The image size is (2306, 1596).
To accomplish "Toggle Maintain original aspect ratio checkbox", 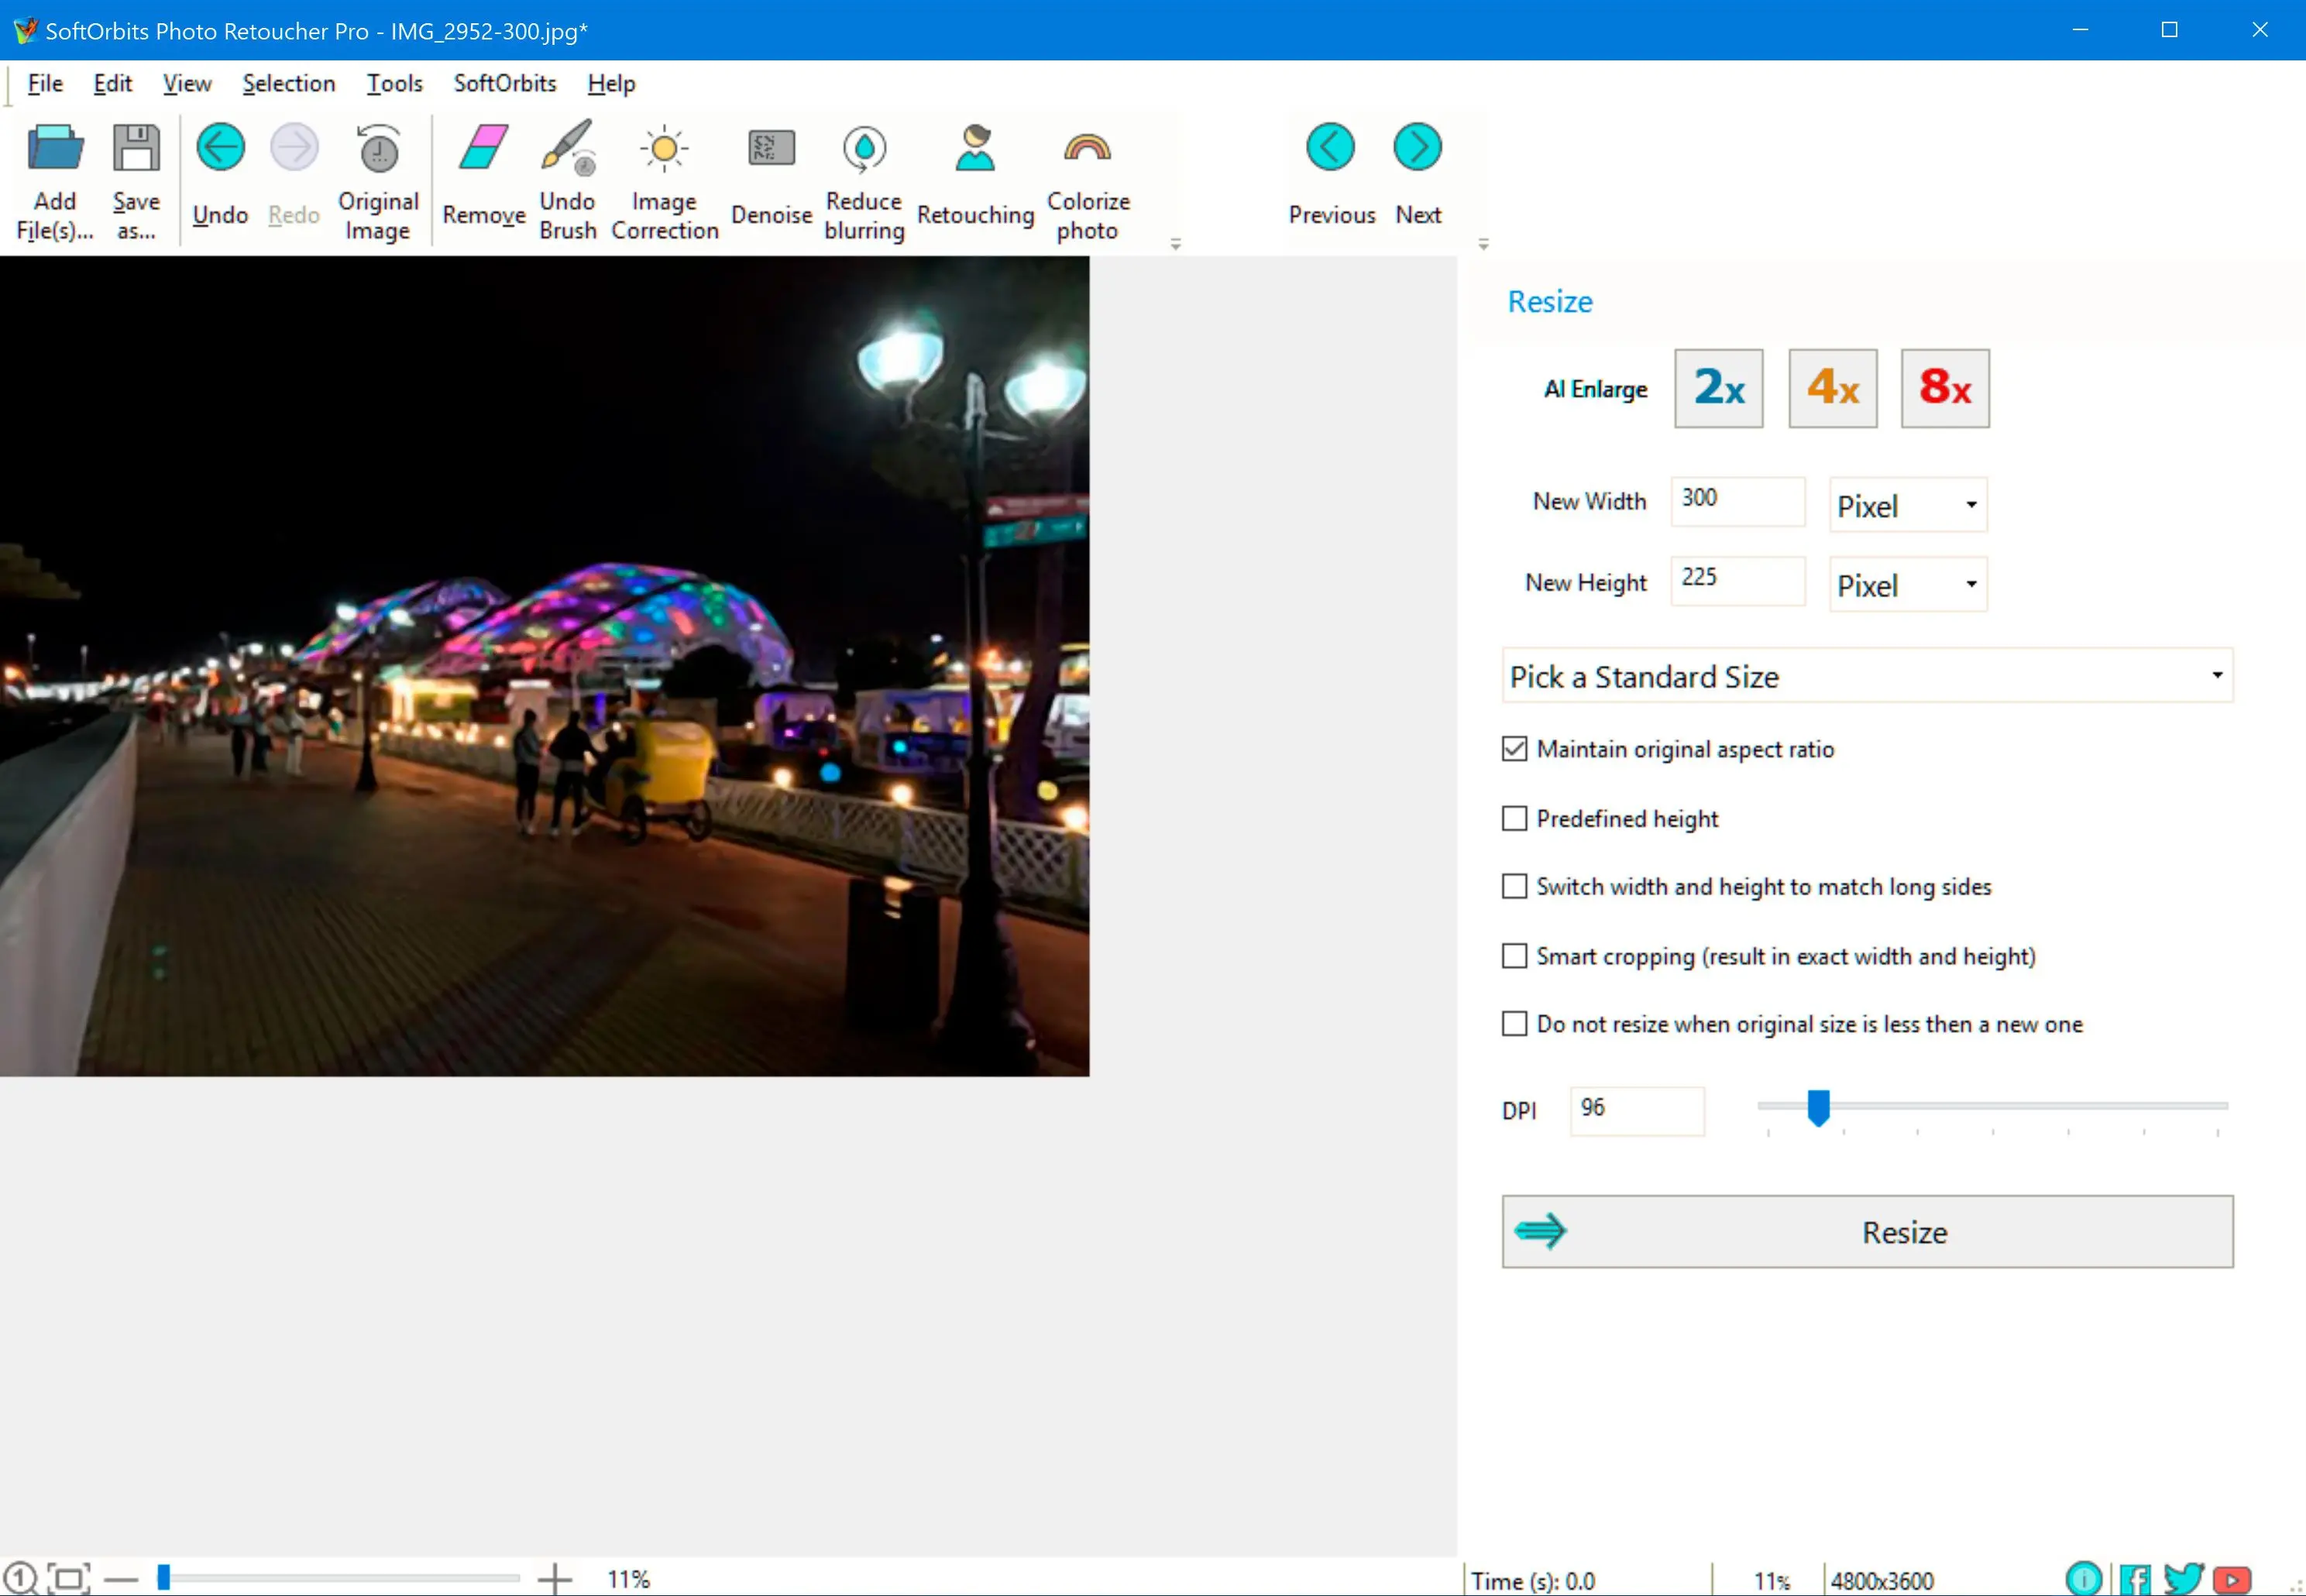I will [1514, 750].
